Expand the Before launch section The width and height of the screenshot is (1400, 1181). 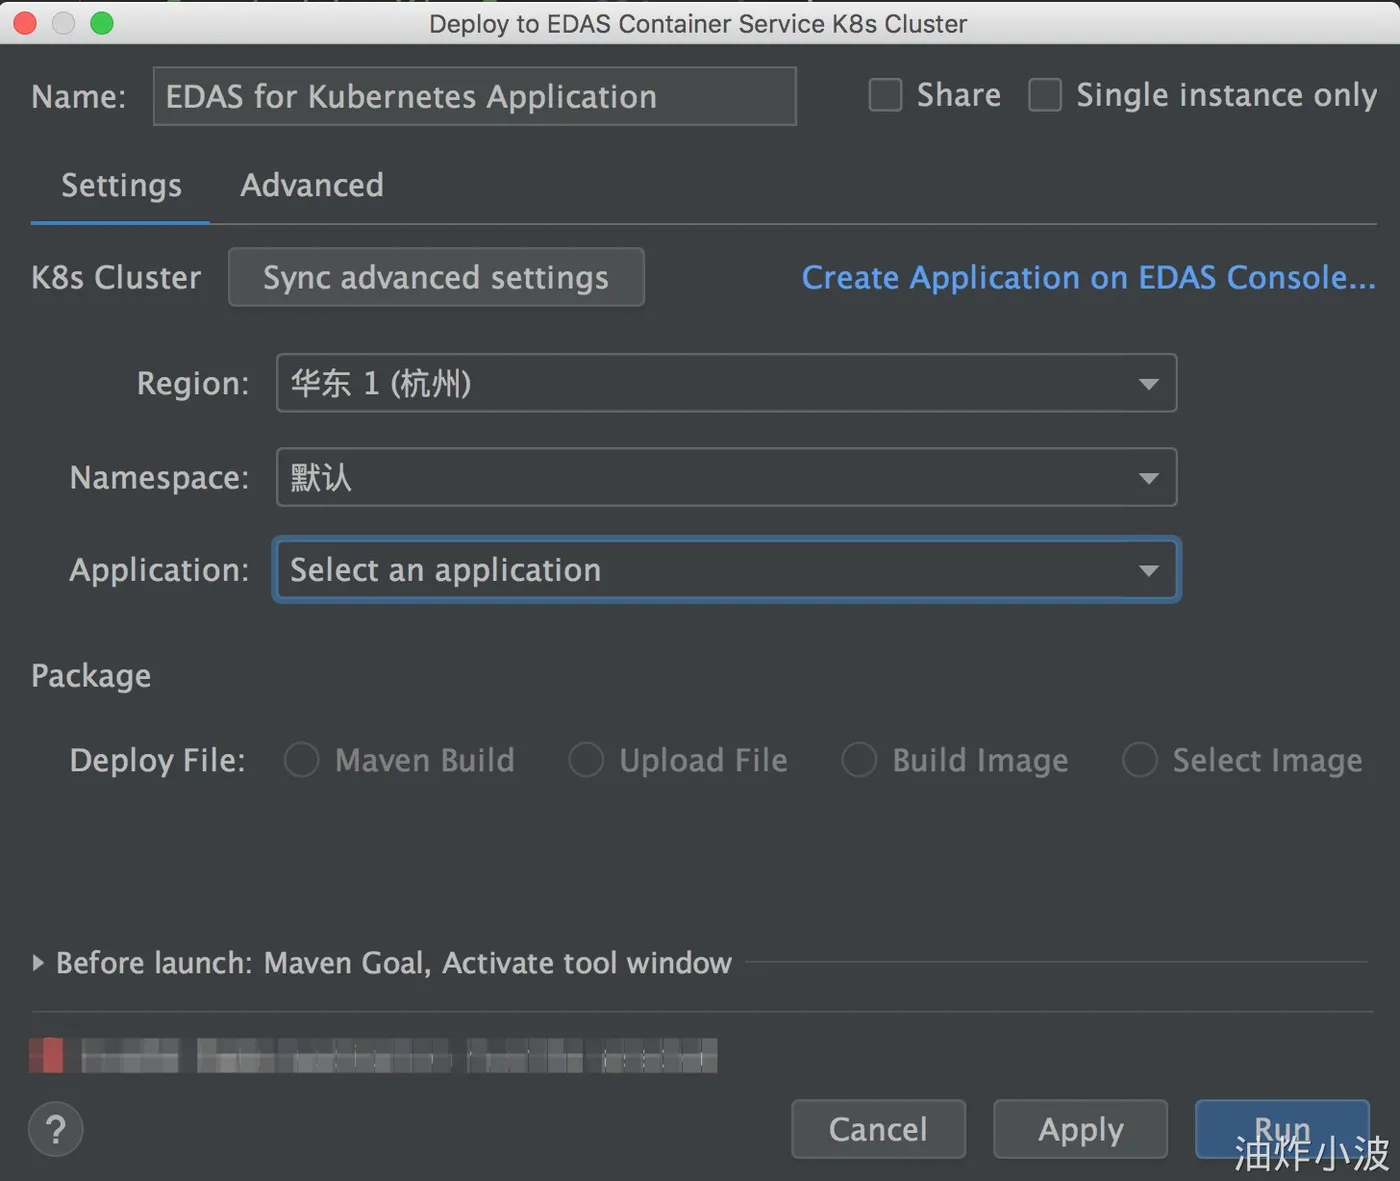click(38, 963)
